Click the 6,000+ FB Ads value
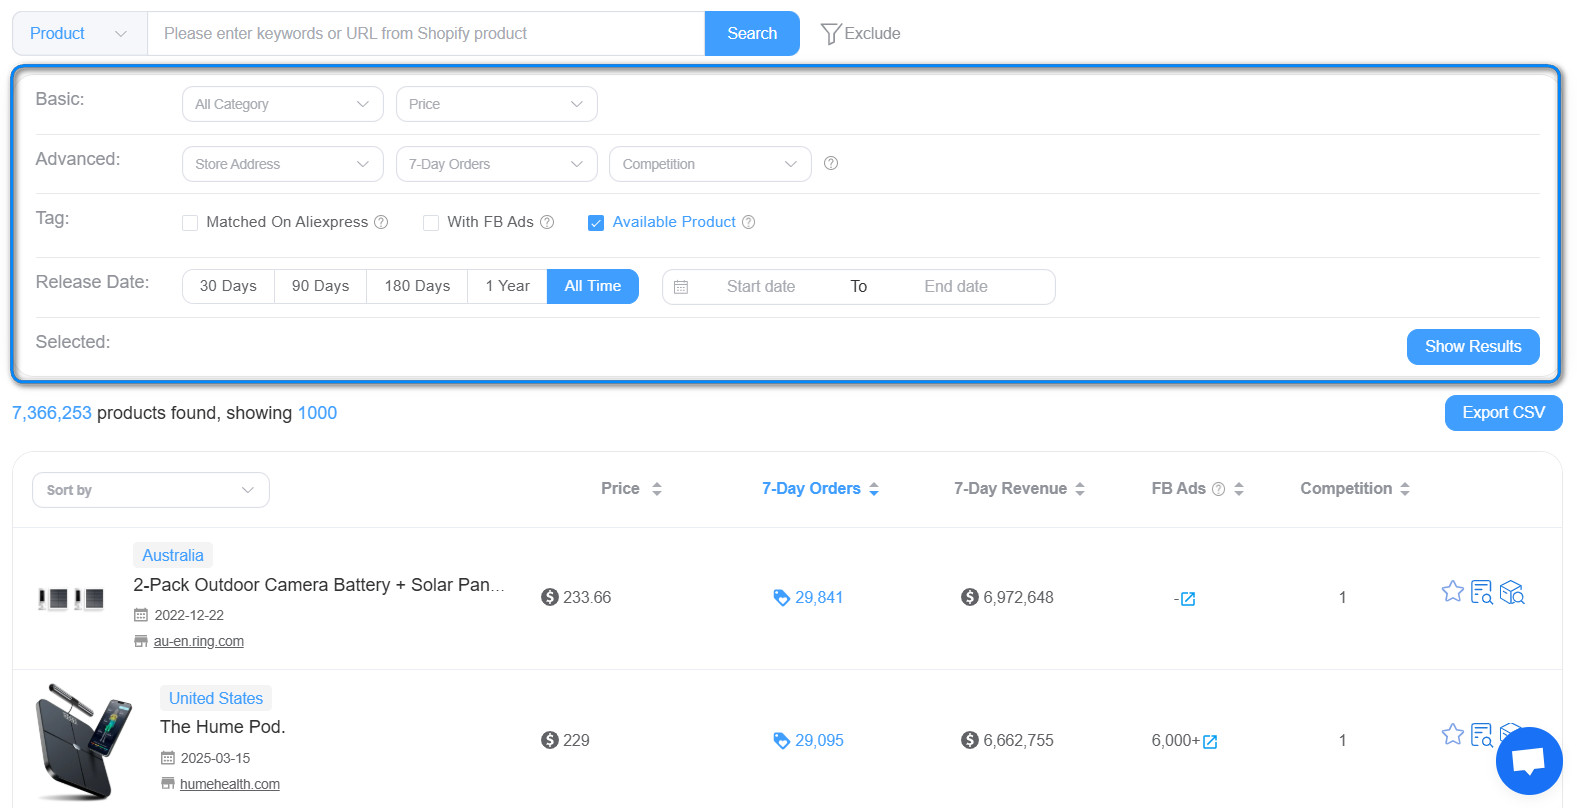This screenshot has height=808, width=1577. 1175,741
